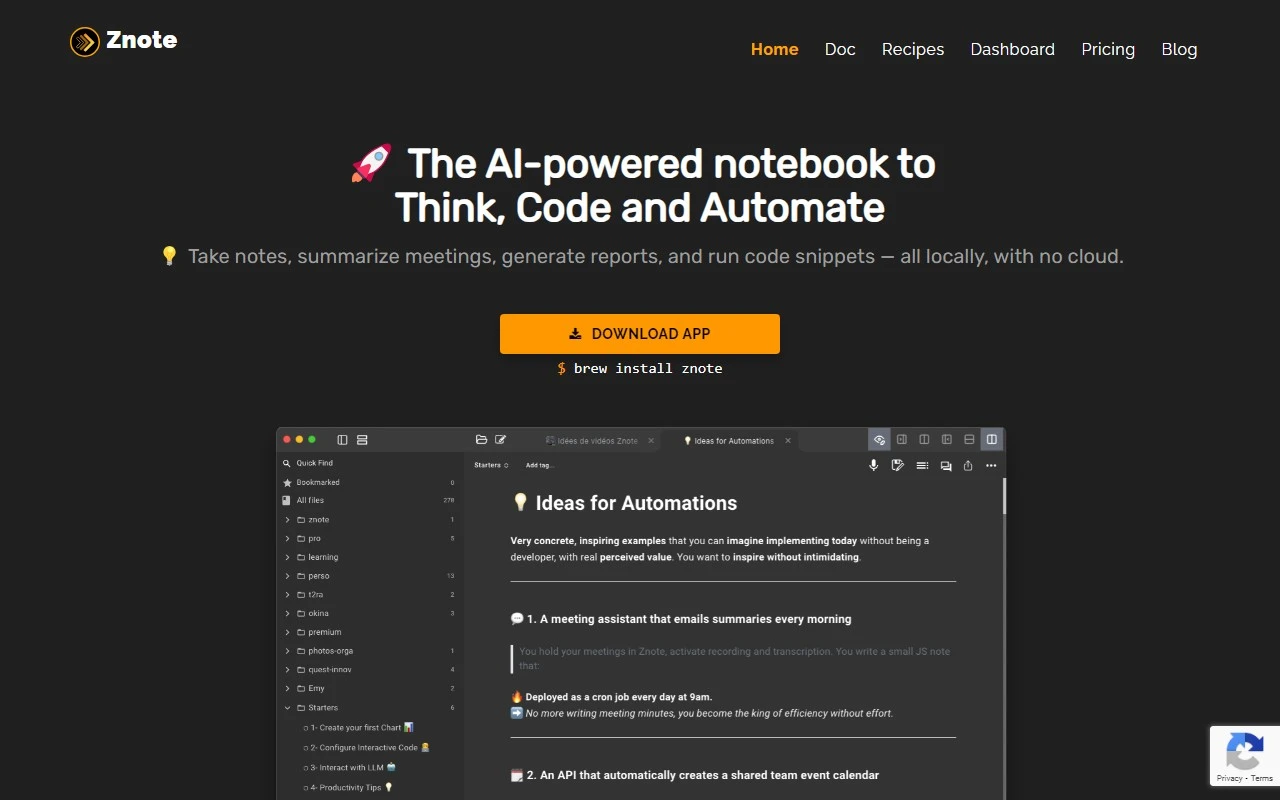Image resolution: width=1280 pixels, height=800 pixels.
Task: Click the share export icon
Action: (968, 465)
